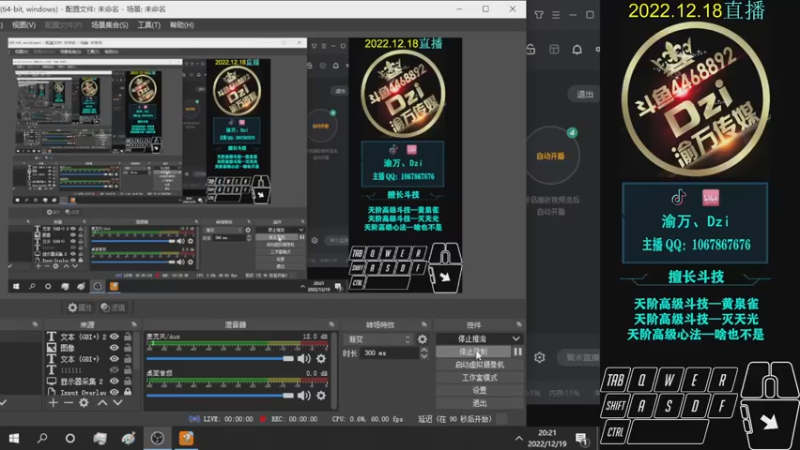Image resolution: width=800 pixels, height=450 pixels.
Task: Show hidden system tray icons
Action: click(x=519, y=438)
